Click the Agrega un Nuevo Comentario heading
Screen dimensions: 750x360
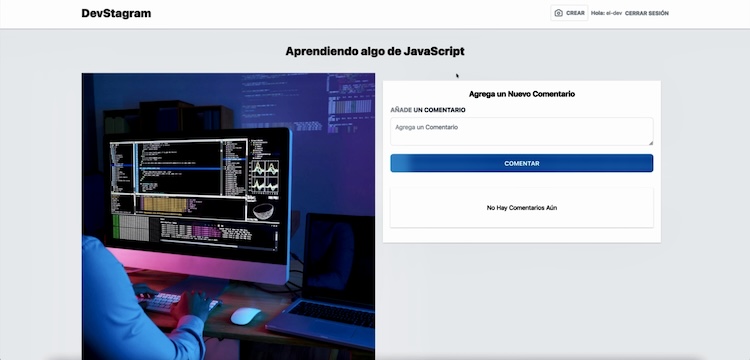point(522,94)
